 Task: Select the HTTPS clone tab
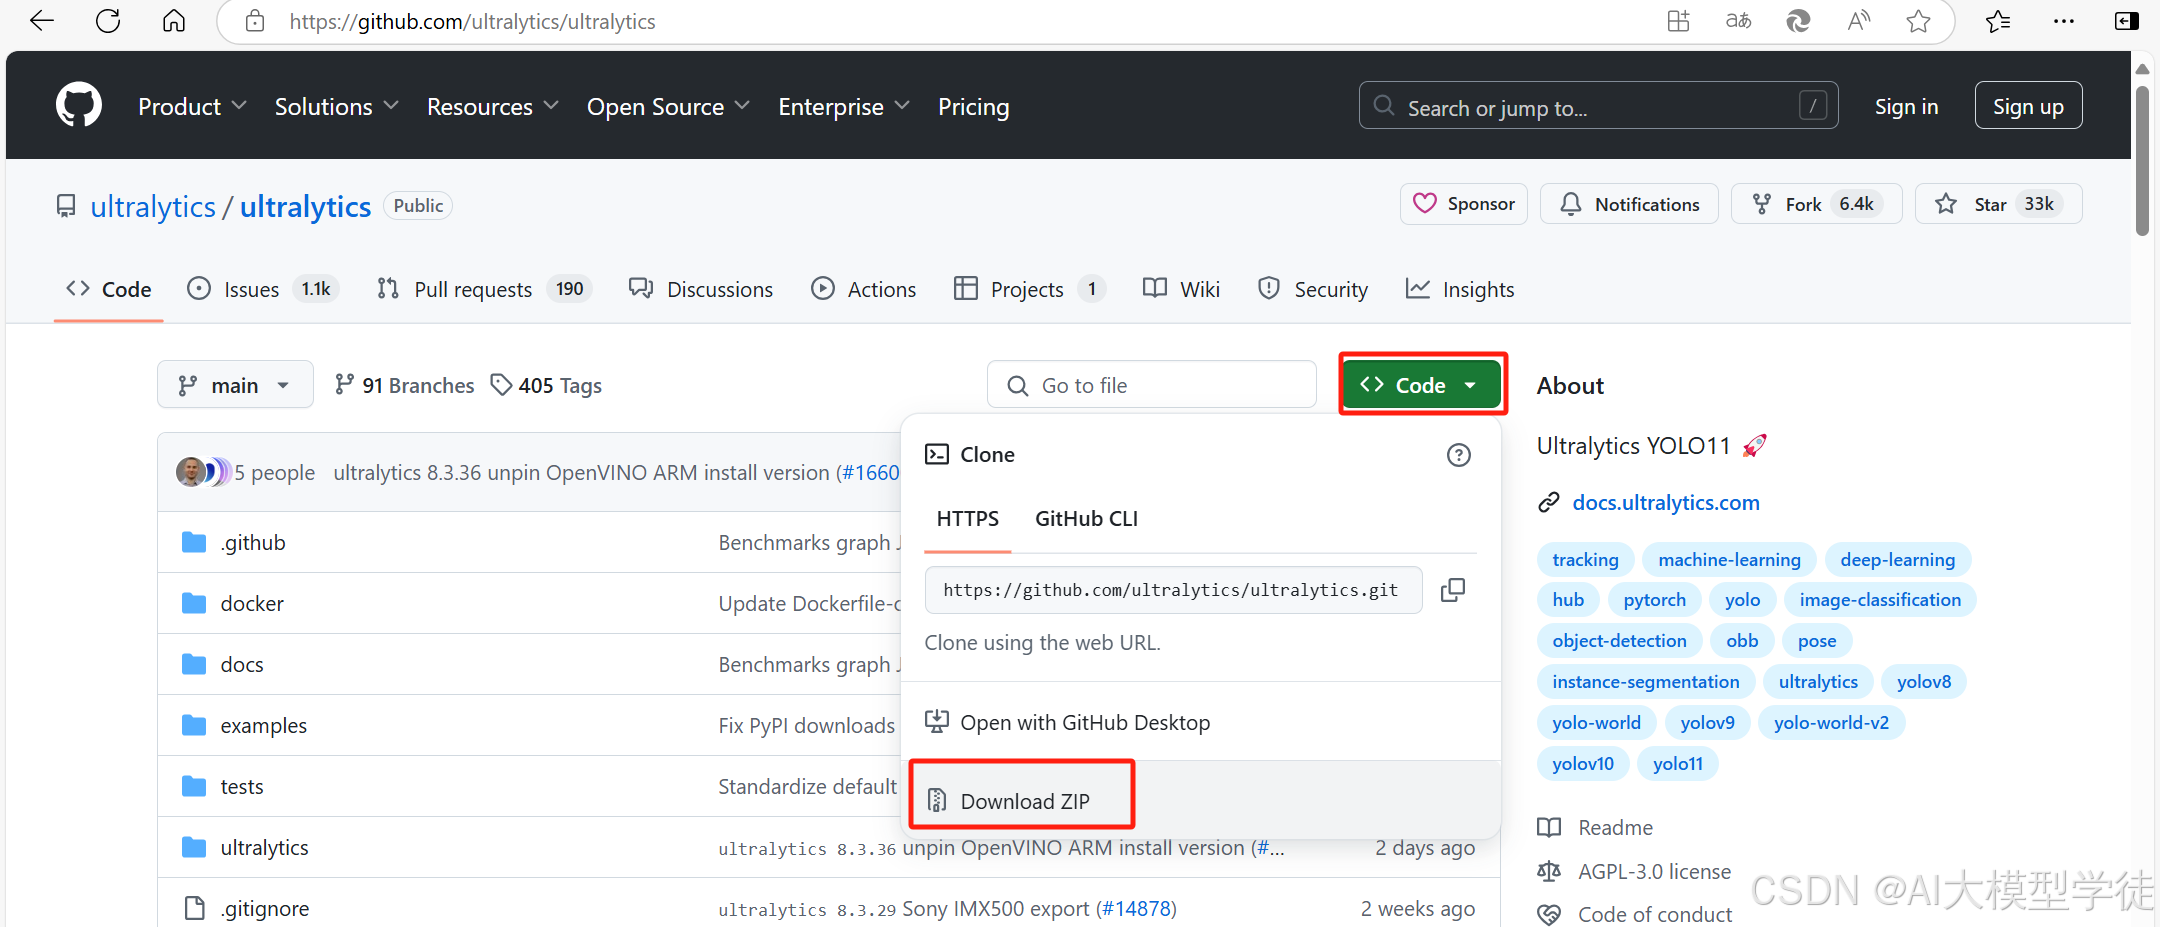pos(967,518)
